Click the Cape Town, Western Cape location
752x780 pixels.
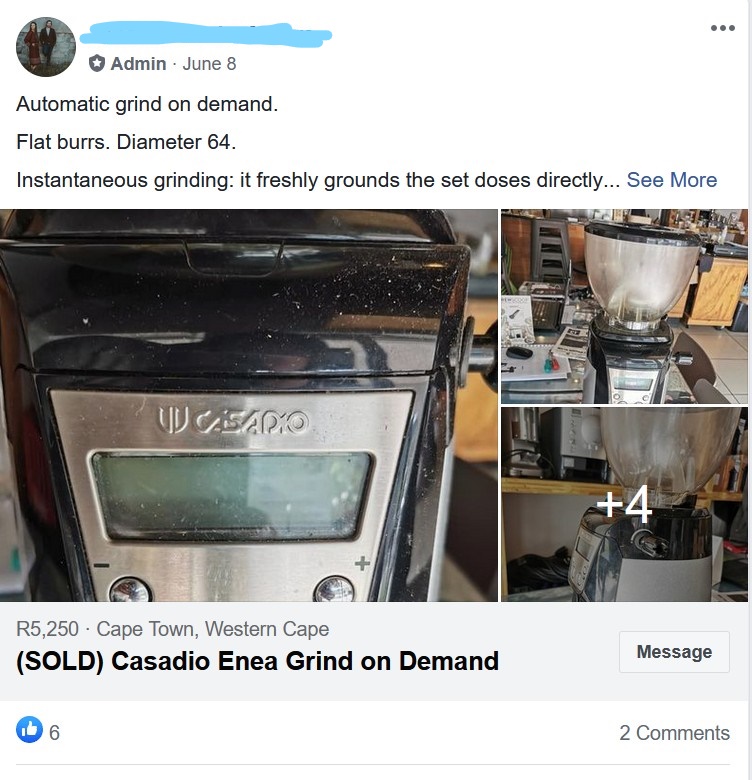pyautogui.click(x=212, y=629)
